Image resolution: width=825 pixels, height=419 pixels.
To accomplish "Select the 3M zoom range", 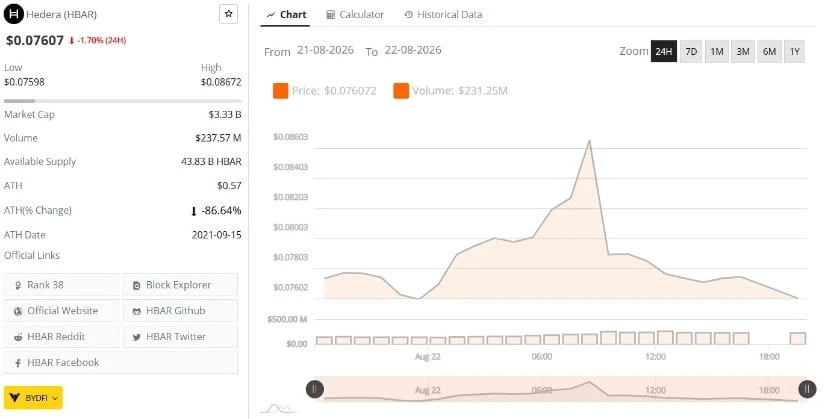I will [x=742, y=51].
